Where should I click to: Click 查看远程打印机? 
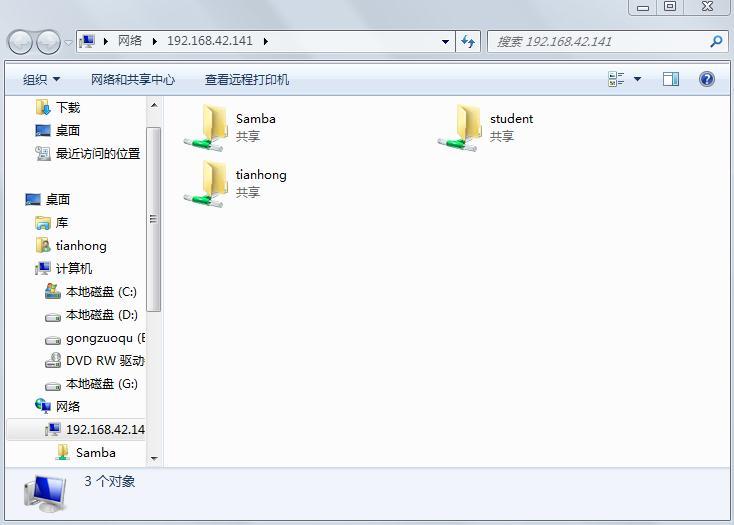247,80
